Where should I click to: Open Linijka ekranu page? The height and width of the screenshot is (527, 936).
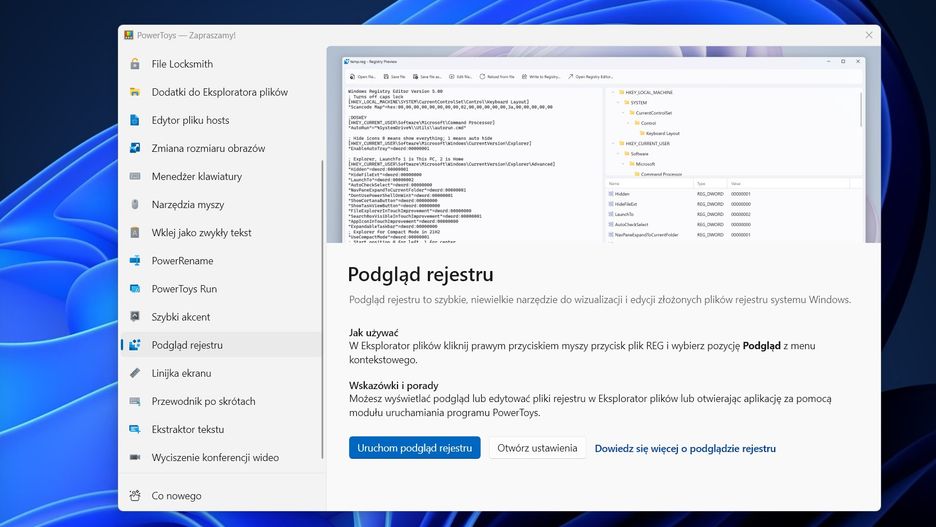tap(221, 372)
